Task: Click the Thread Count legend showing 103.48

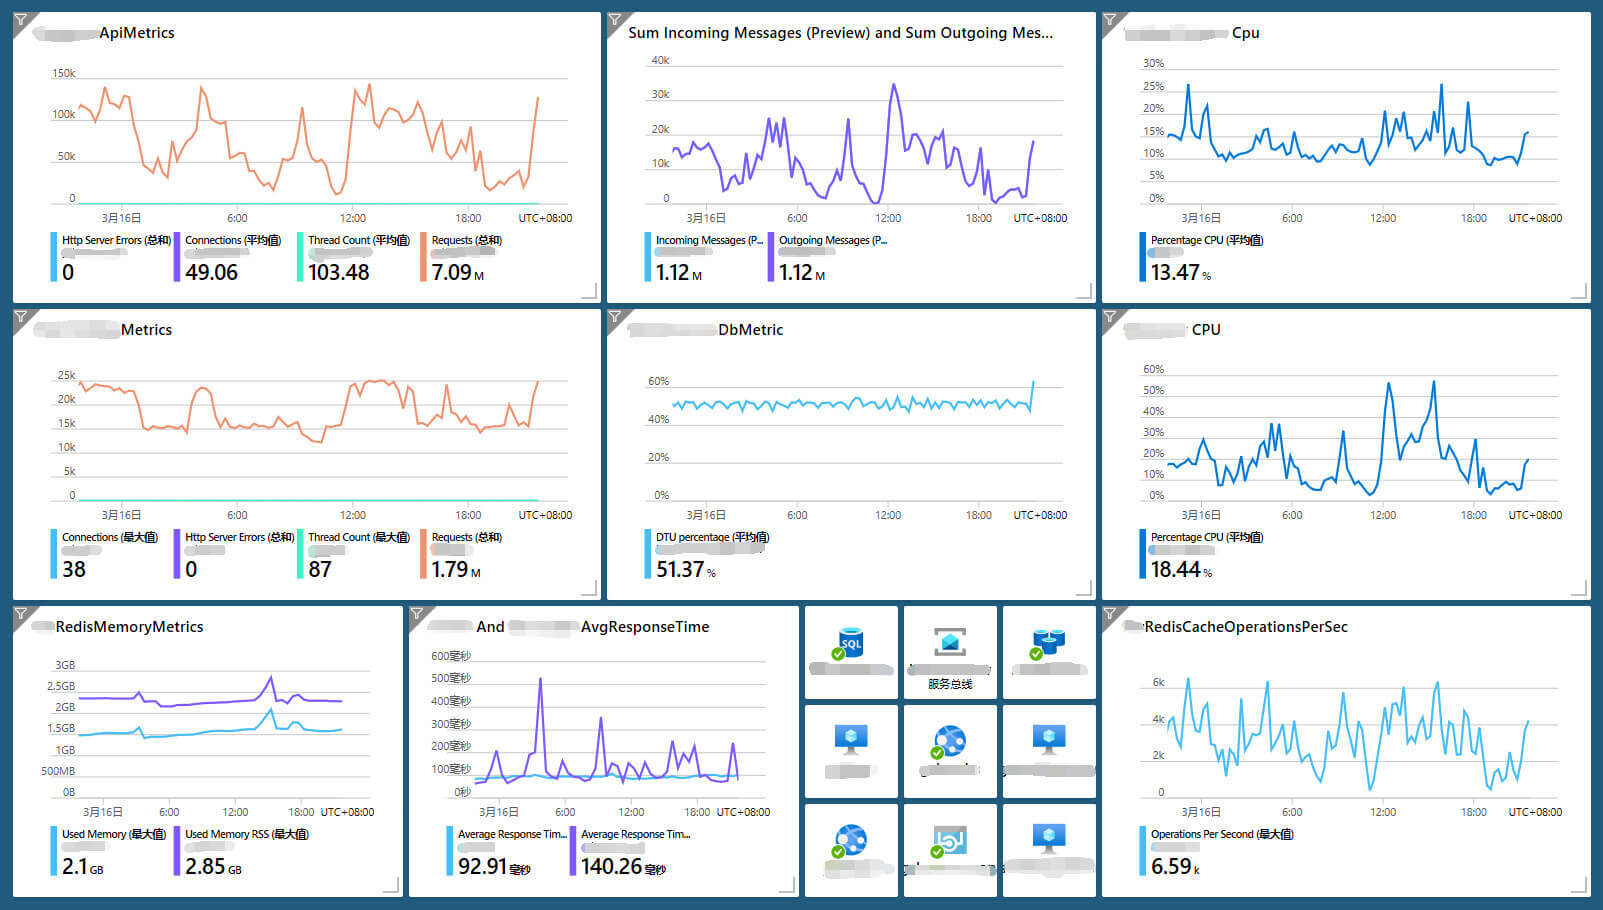Action: point(357,257)
